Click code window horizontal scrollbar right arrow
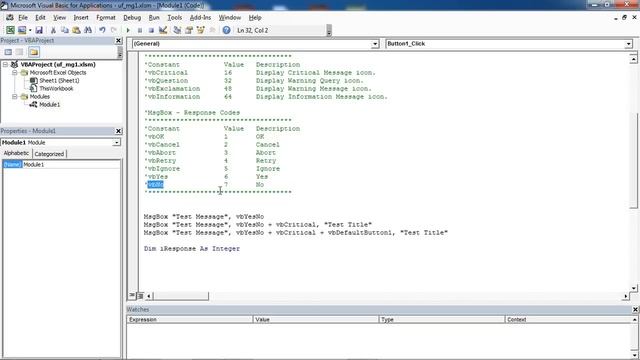The width and height of the screenshot is (640, 360). pyautogui.click(x=626, y=296)
